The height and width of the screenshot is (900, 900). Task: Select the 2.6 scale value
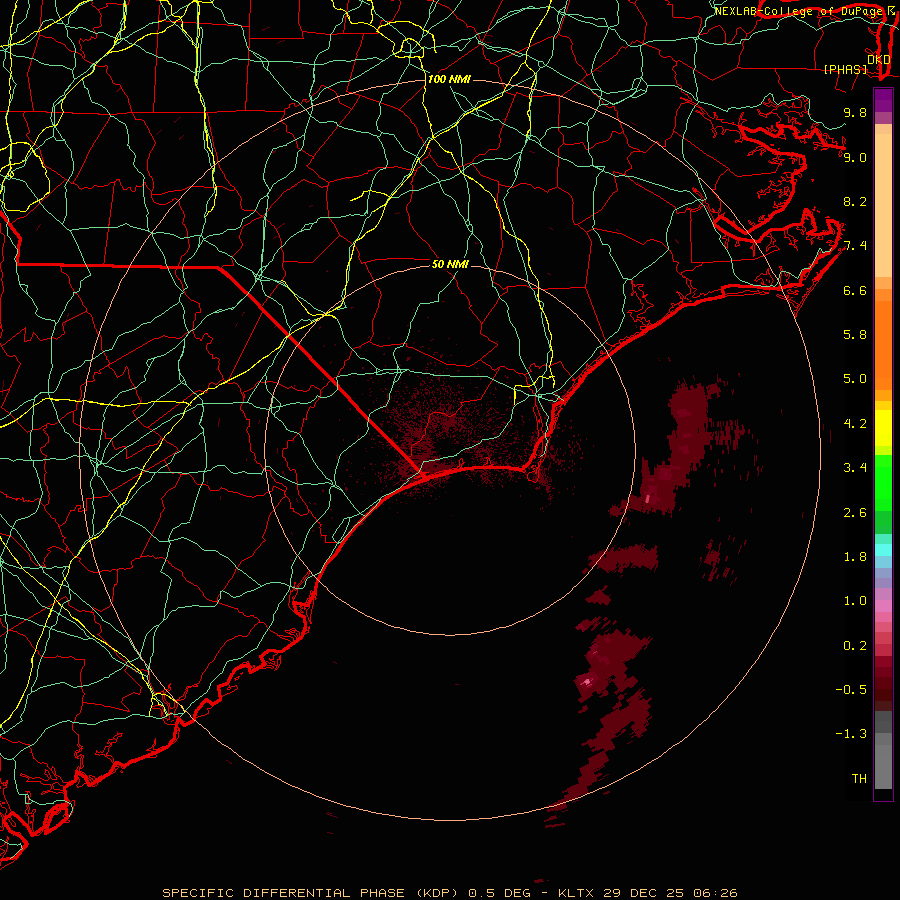click(x=855, y=513)
